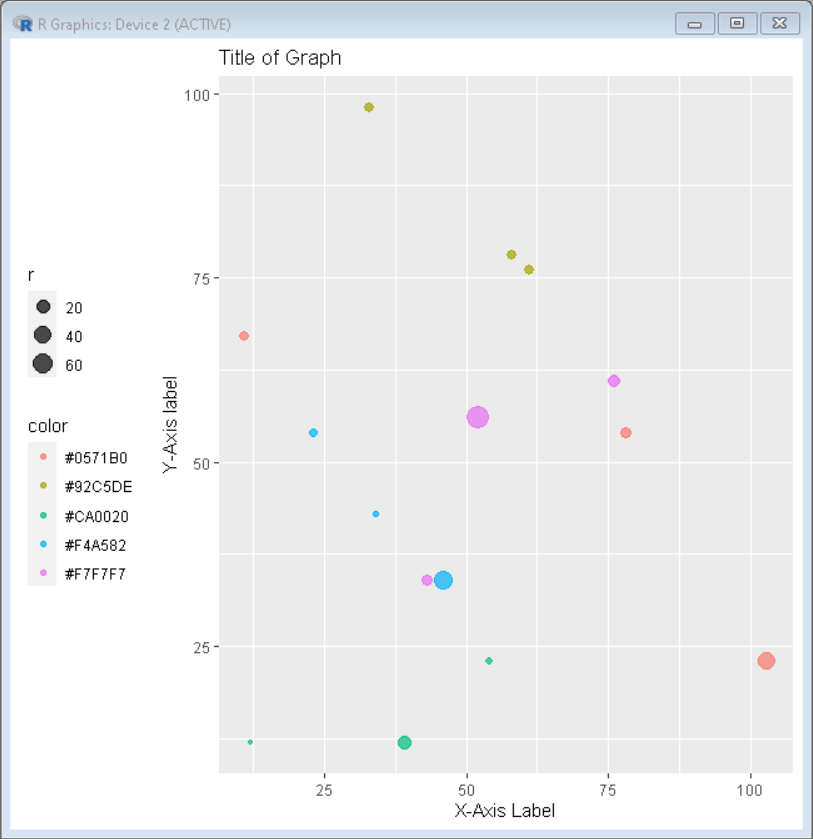Click the X-Axis Label text
This screenshot has height=839, width=813.
(502, 811)
